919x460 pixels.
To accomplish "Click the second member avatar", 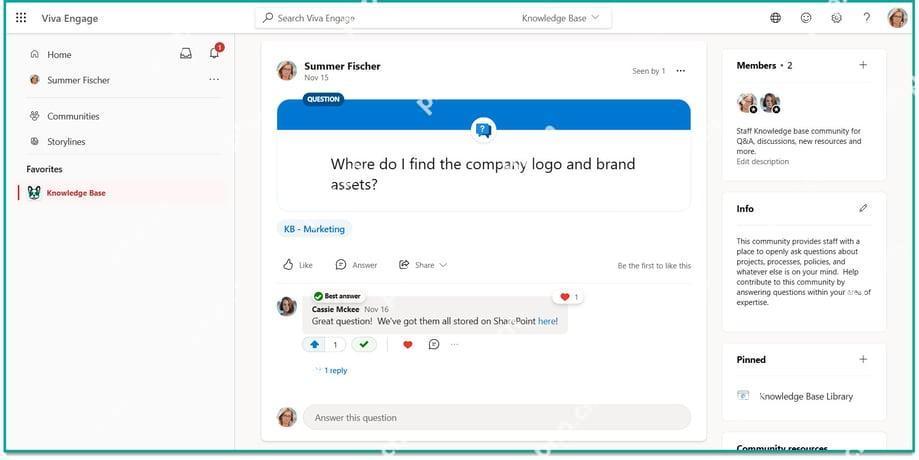I will [770, 103].
